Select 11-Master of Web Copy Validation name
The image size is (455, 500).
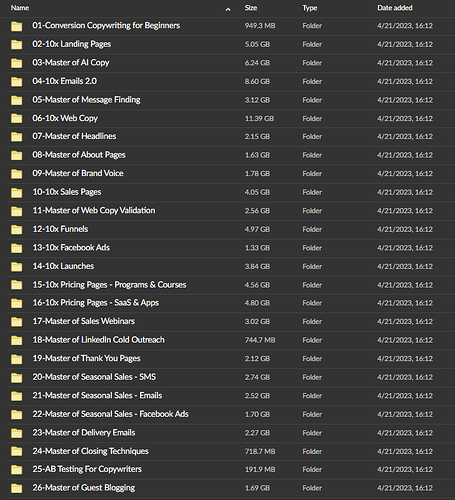tap(94, 211)
